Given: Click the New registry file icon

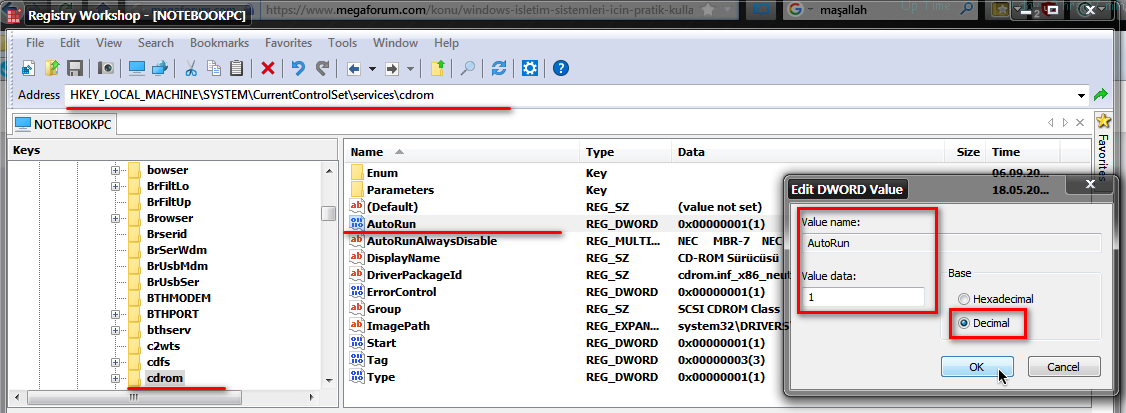Looking at the screenshot, I should click(x=29, y=68).
